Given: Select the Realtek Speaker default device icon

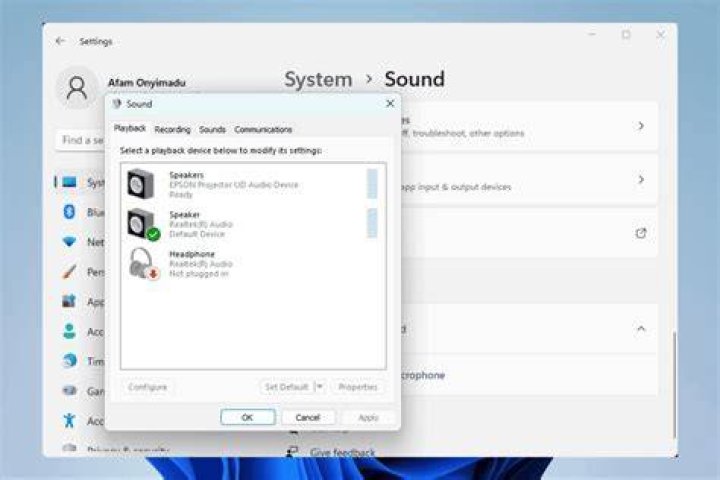Looking at the screenshot, I should pyautogui.click(x=143, y=224).
